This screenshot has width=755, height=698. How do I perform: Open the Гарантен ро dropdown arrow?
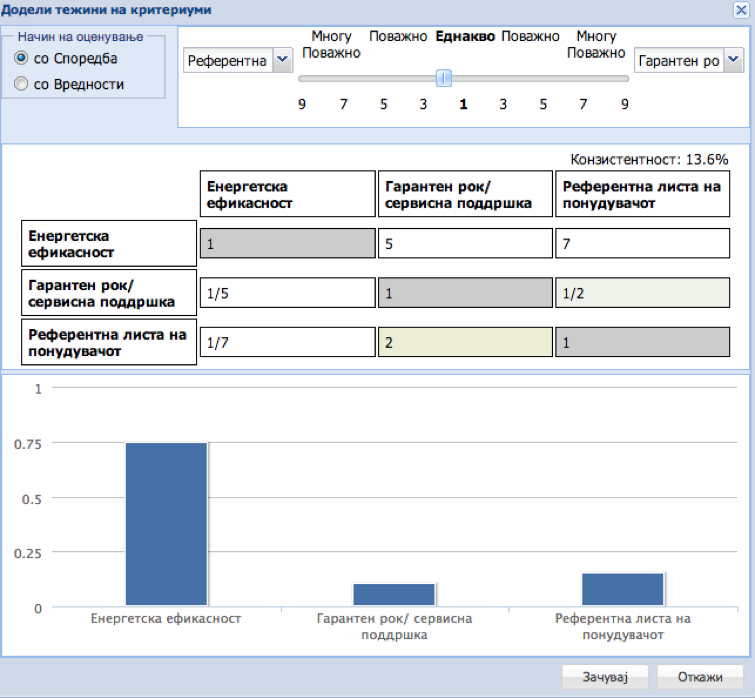pos(733,60)
